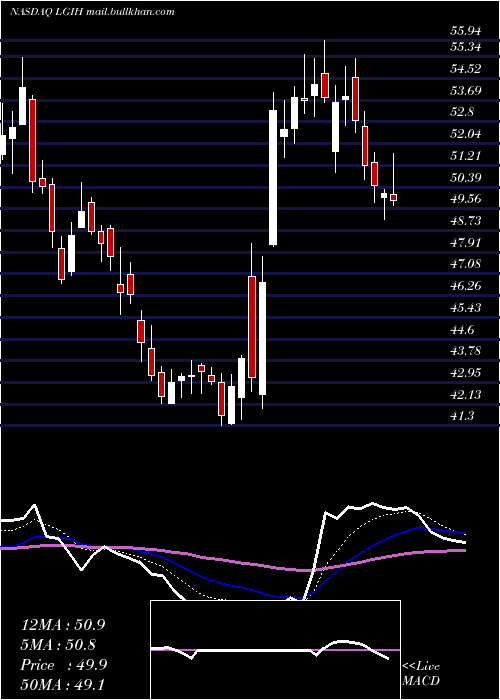Click the Price : 49.9 readout

(64, 665)
